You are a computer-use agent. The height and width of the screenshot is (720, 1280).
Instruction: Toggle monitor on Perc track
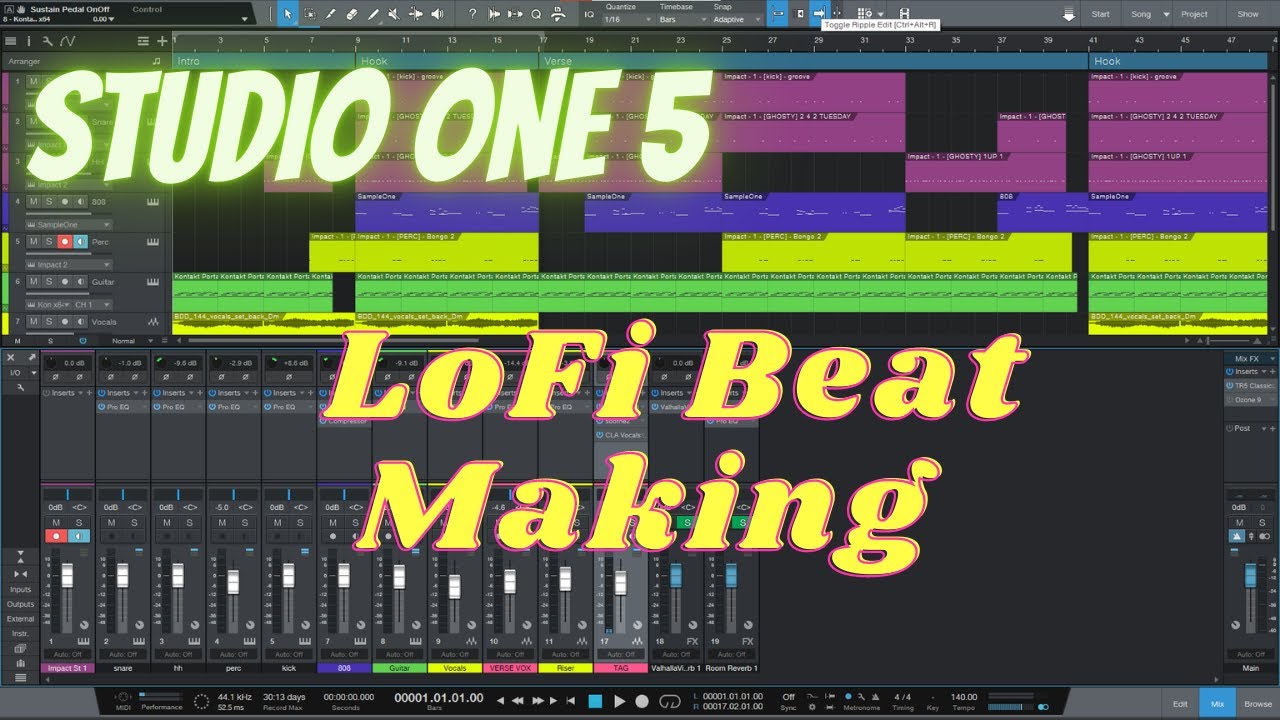tap(81, 242)
